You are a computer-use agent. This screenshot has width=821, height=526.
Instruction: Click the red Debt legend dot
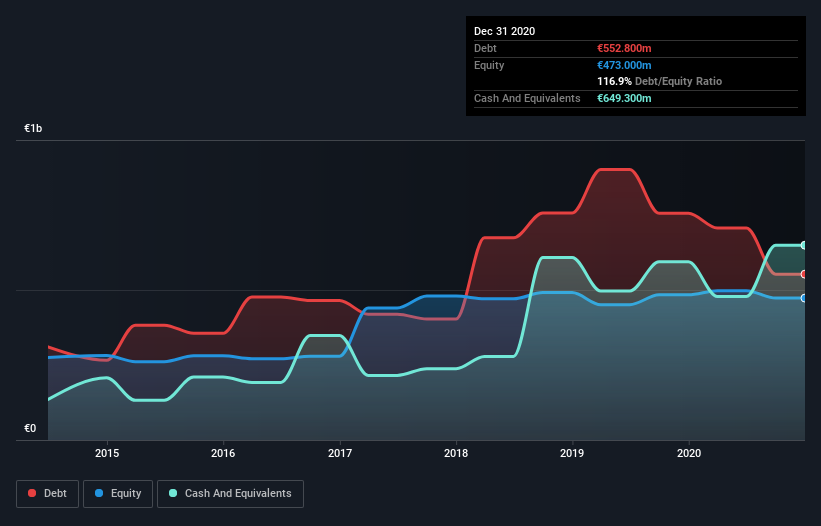32,493
